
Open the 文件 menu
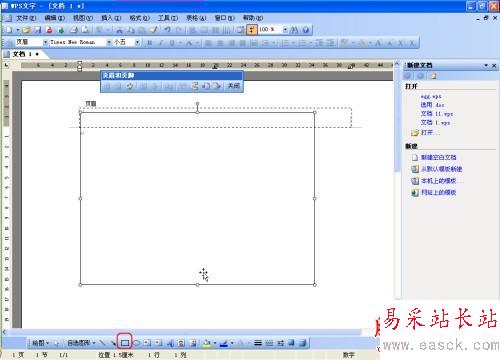pyautogui.click(x=26, y=18)
